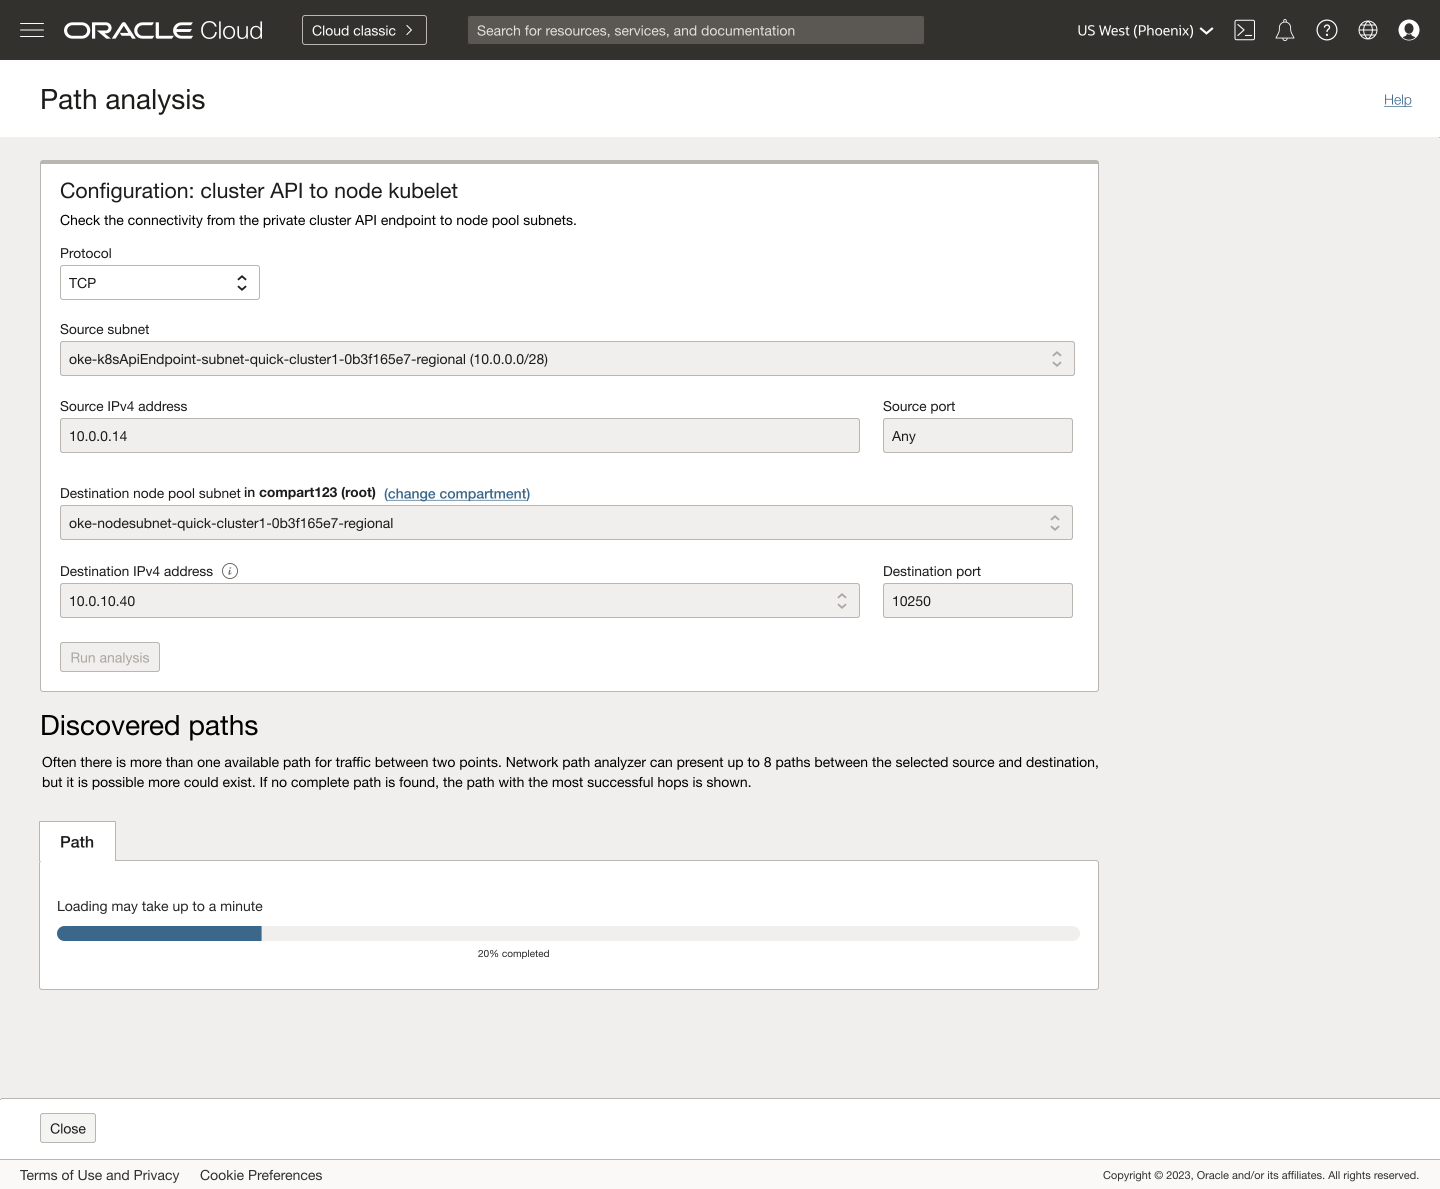
Task: Click the Oracle Cloud logo
Action: (162, 30)
